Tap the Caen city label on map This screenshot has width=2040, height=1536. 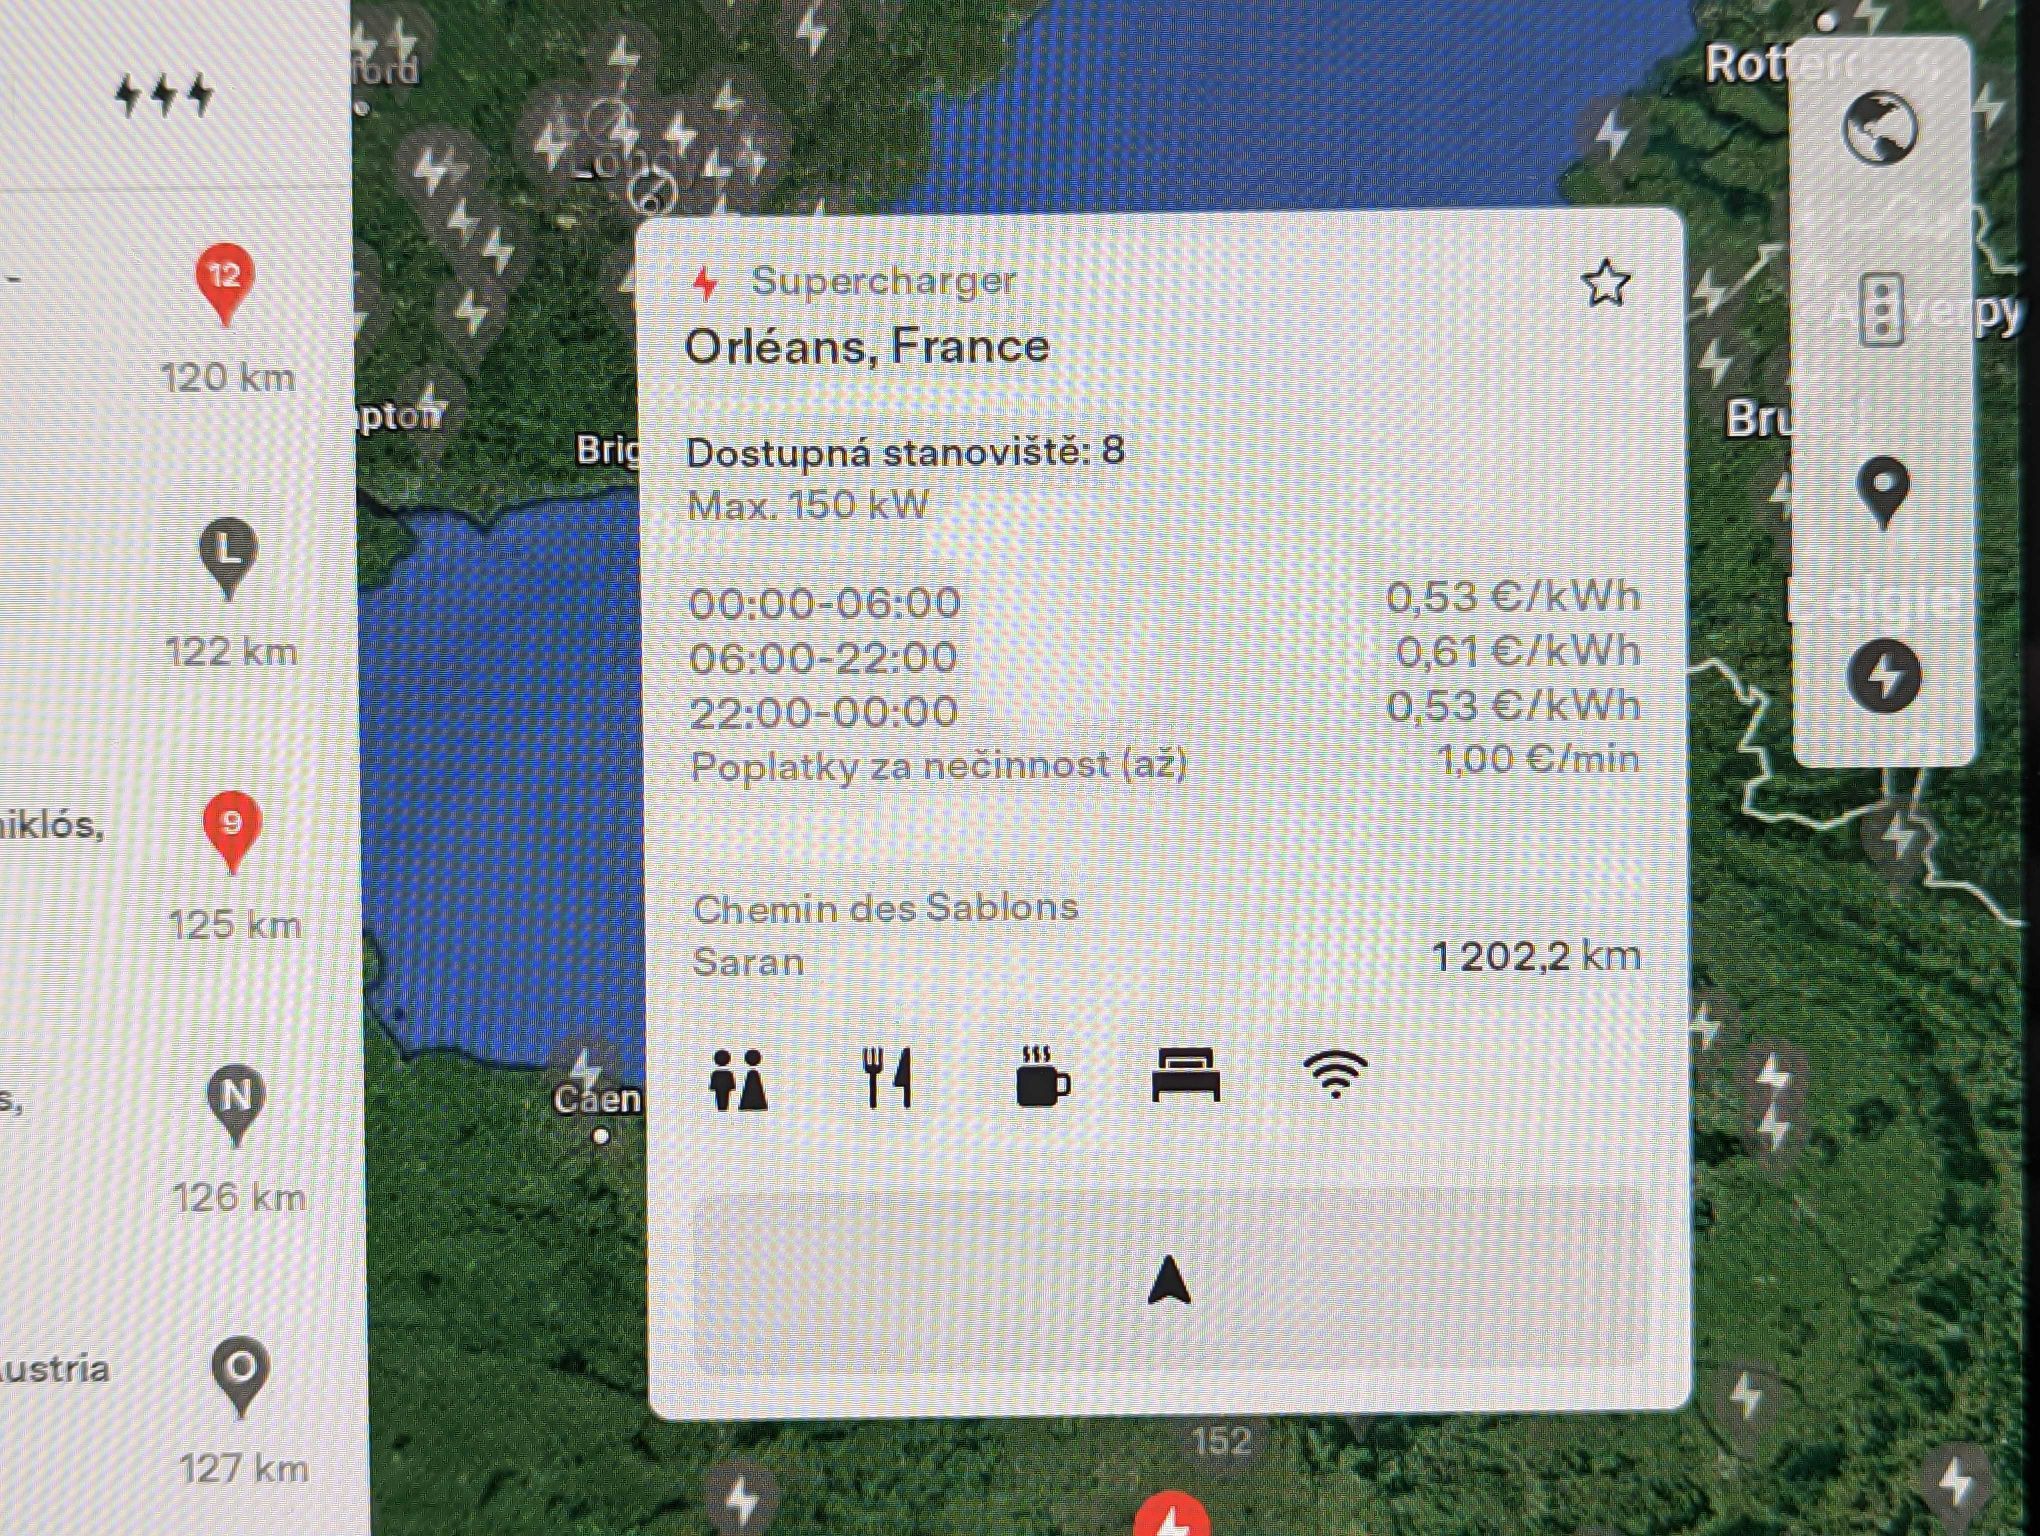597,1099
